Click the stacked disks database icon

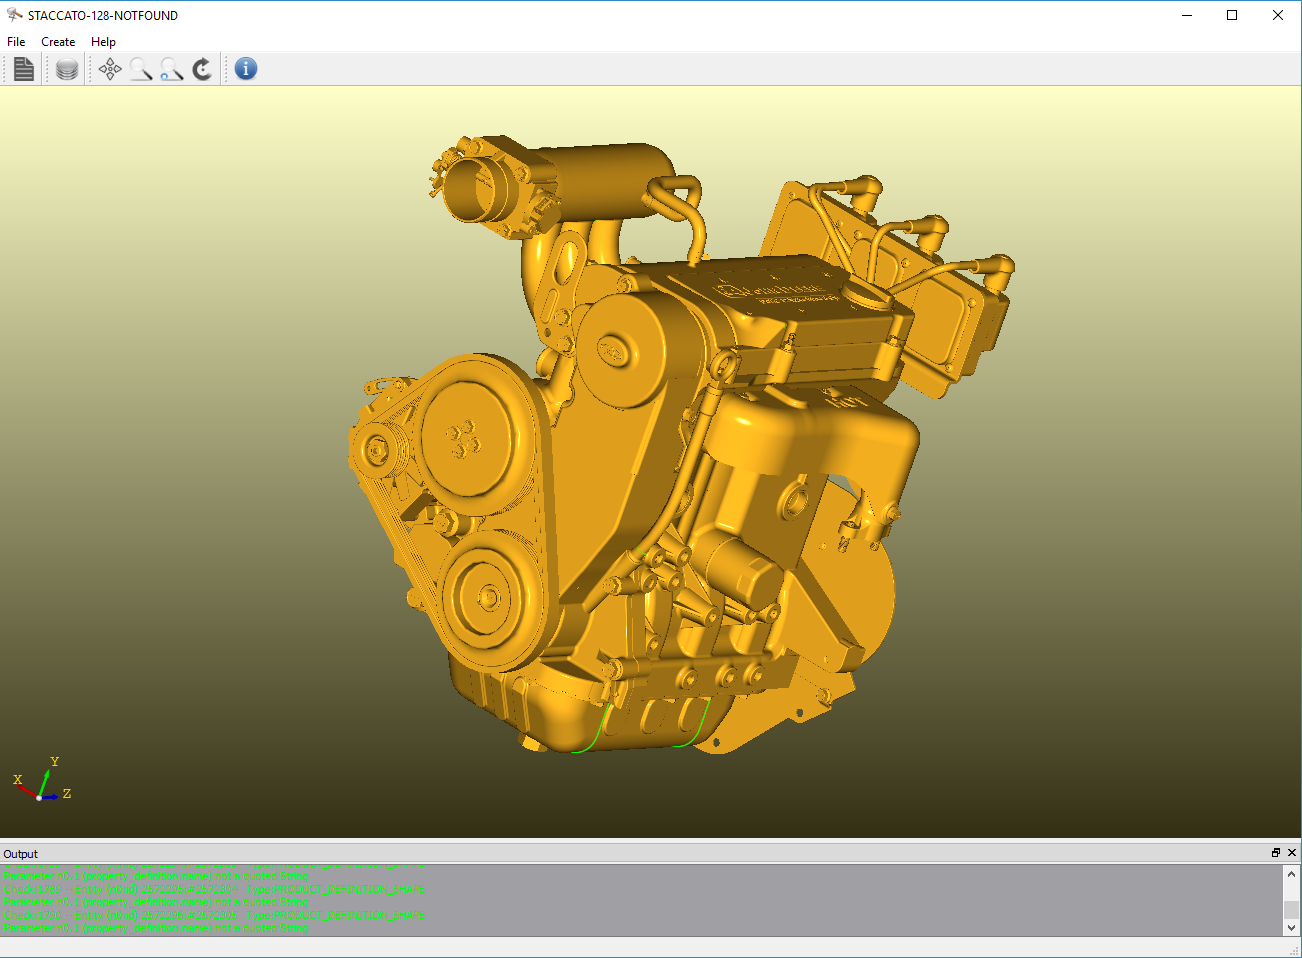tap(67, 69)
